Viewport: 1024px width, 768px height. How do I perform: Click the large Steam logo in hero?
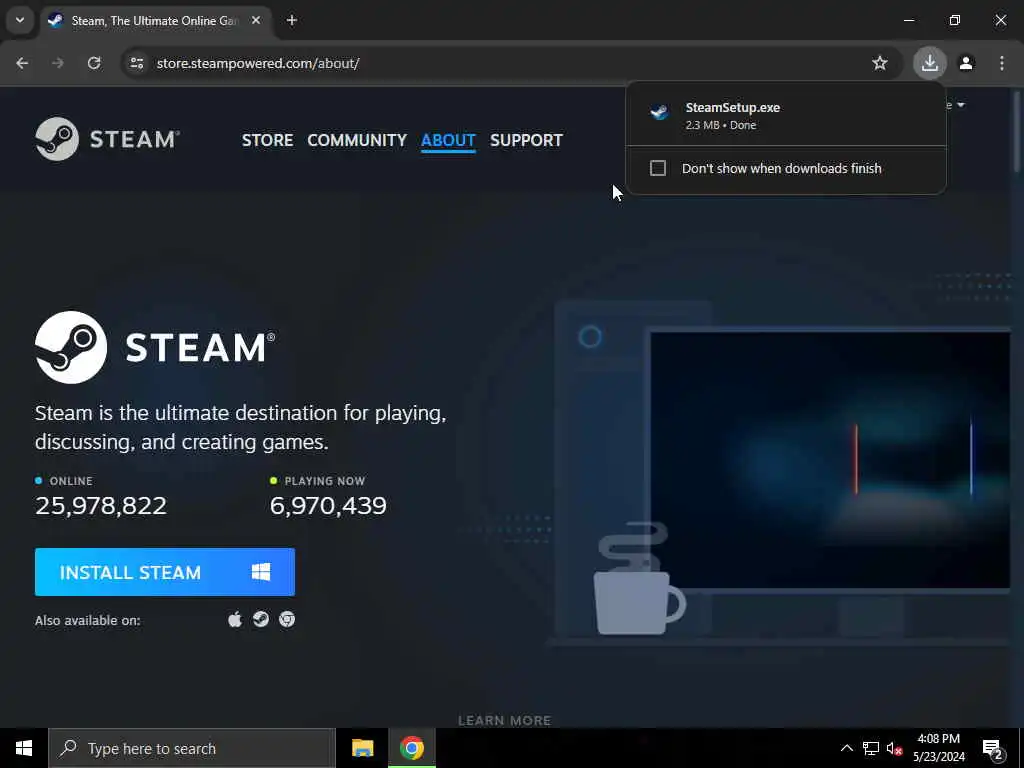(x=155, y=347)
